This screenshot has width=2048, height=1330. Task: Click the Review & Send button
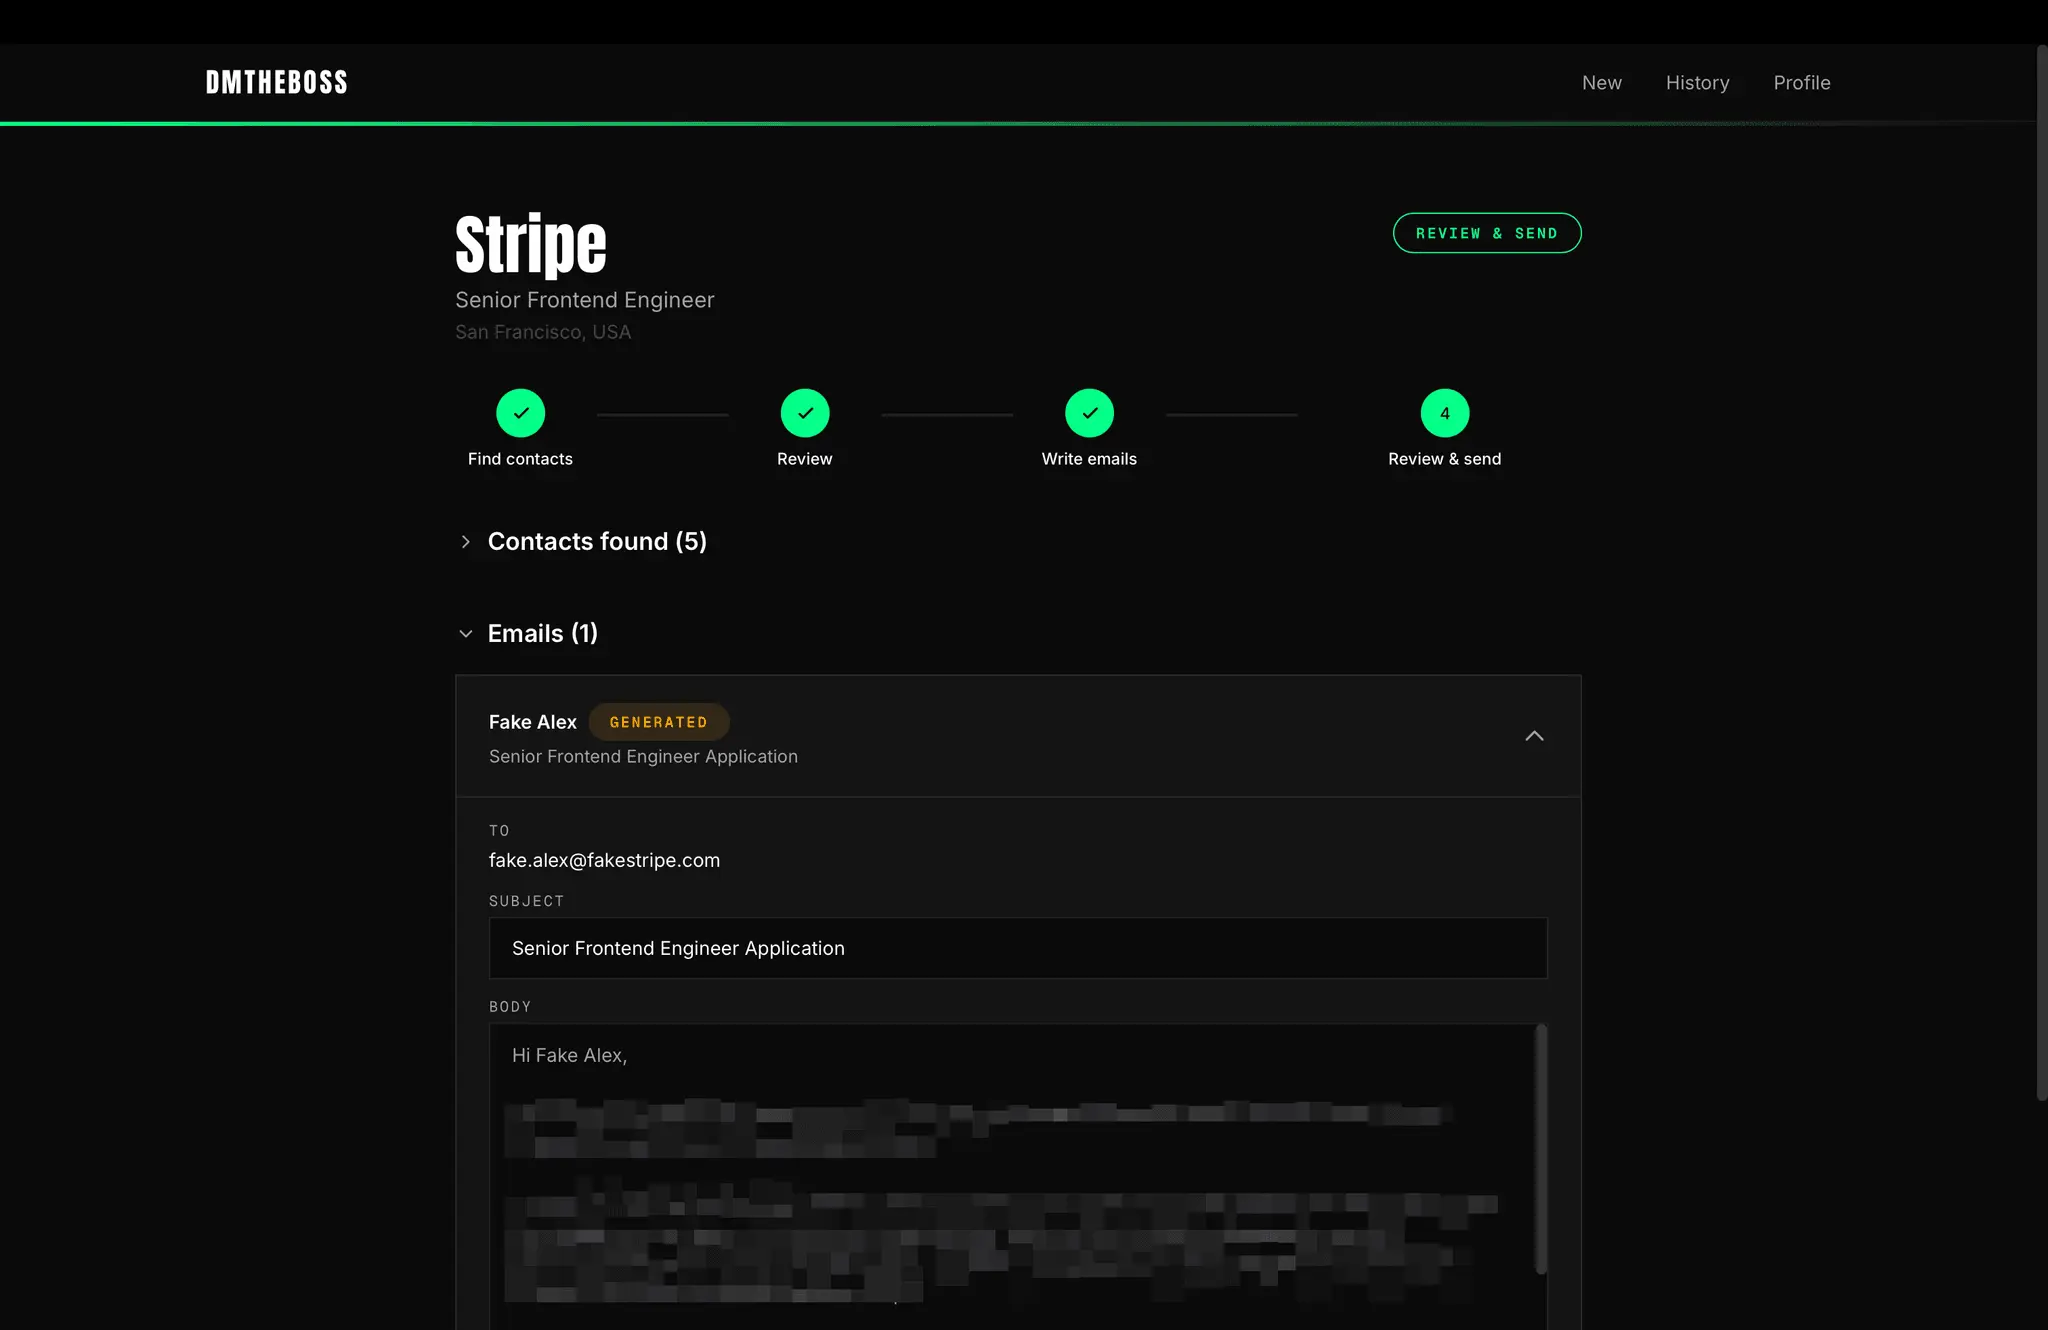pos(1486,233)
